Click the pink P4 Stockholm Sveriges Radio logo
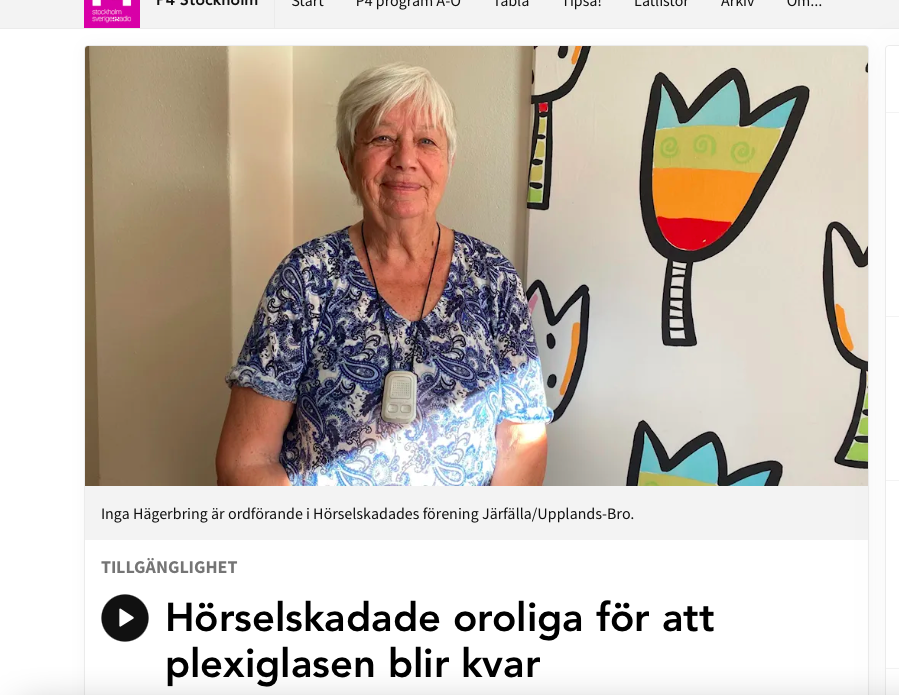The width and height of the screenshot is (899, 695). (112, 11)
